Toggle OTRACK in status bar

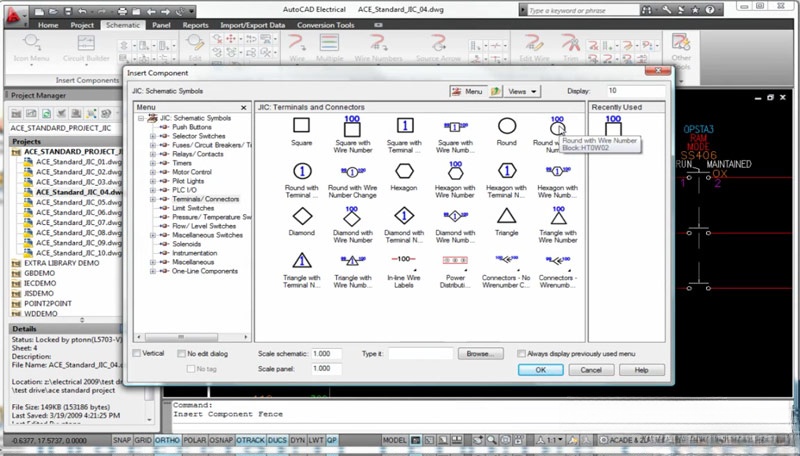pyautogui.click(x=251, y=440)
